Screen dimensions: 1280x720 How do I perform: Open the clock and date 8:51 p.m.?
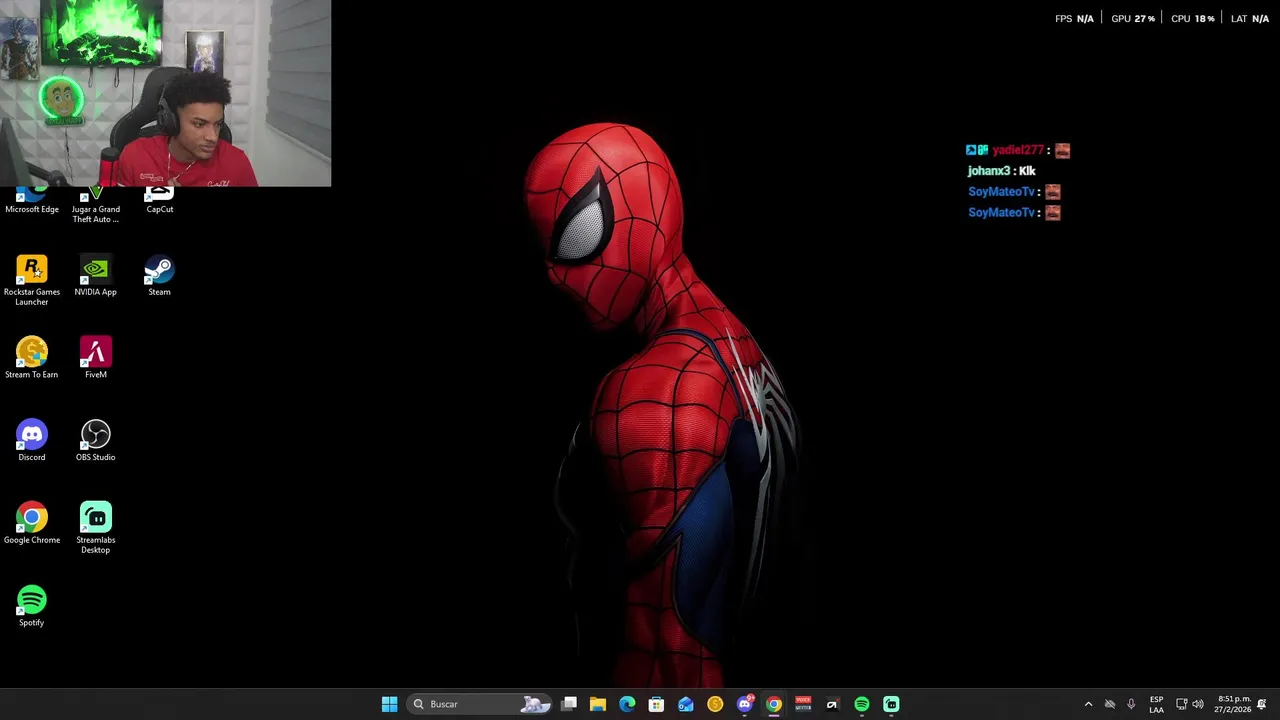pos(1233,704)
